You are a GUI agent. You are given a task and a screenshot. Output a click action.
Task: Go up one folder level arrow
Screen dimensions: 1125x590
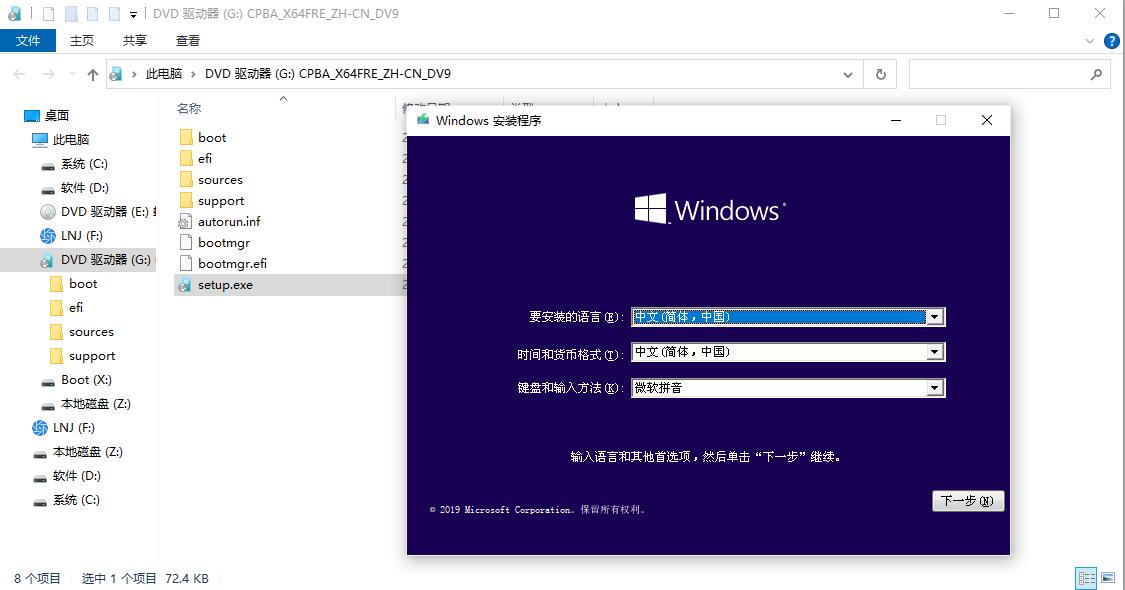(93, 74)
